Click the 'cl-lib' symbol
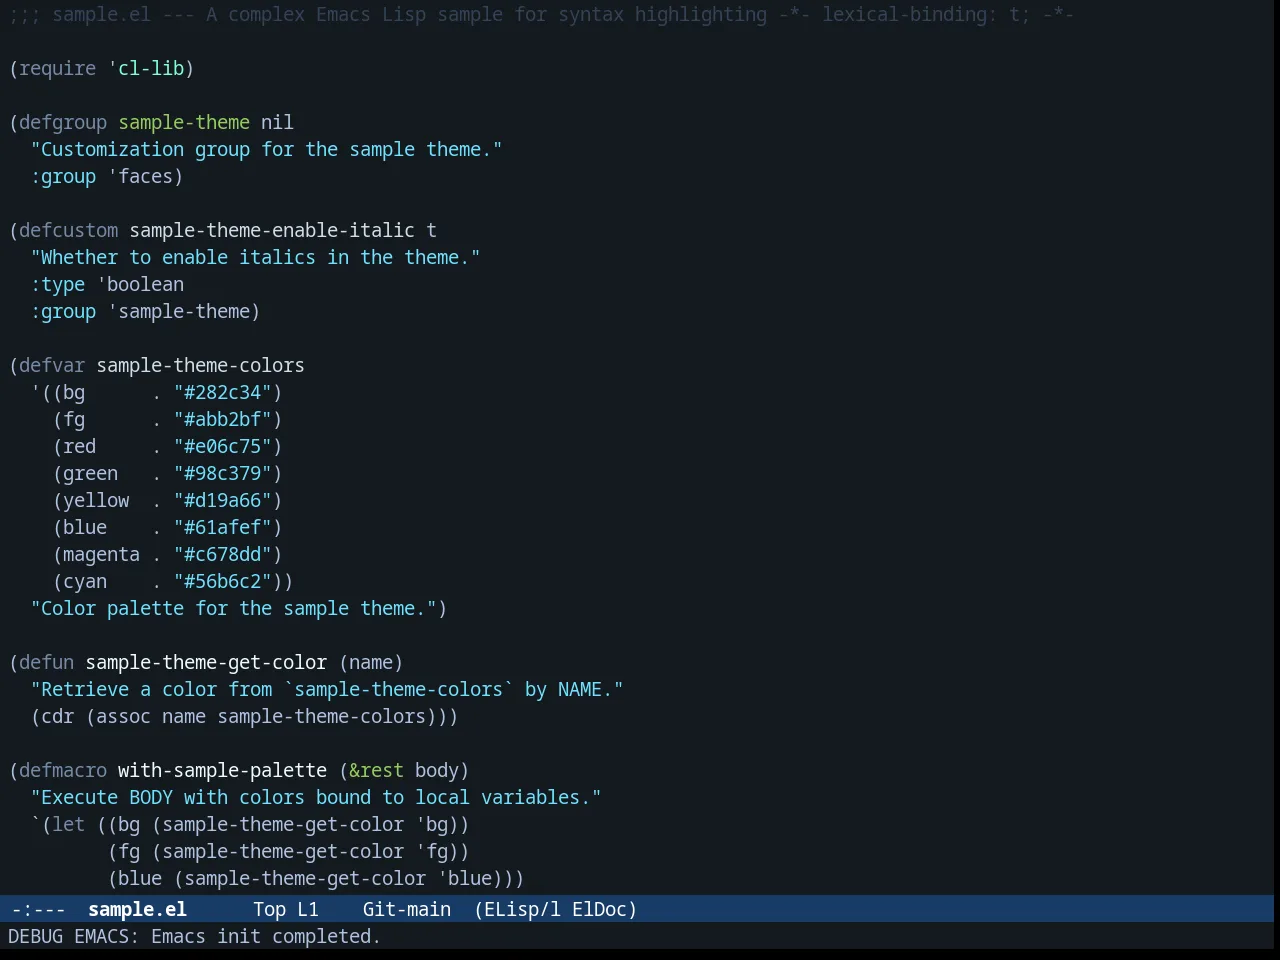Viewport: 1280px width, 960px height. pos(151,68)
